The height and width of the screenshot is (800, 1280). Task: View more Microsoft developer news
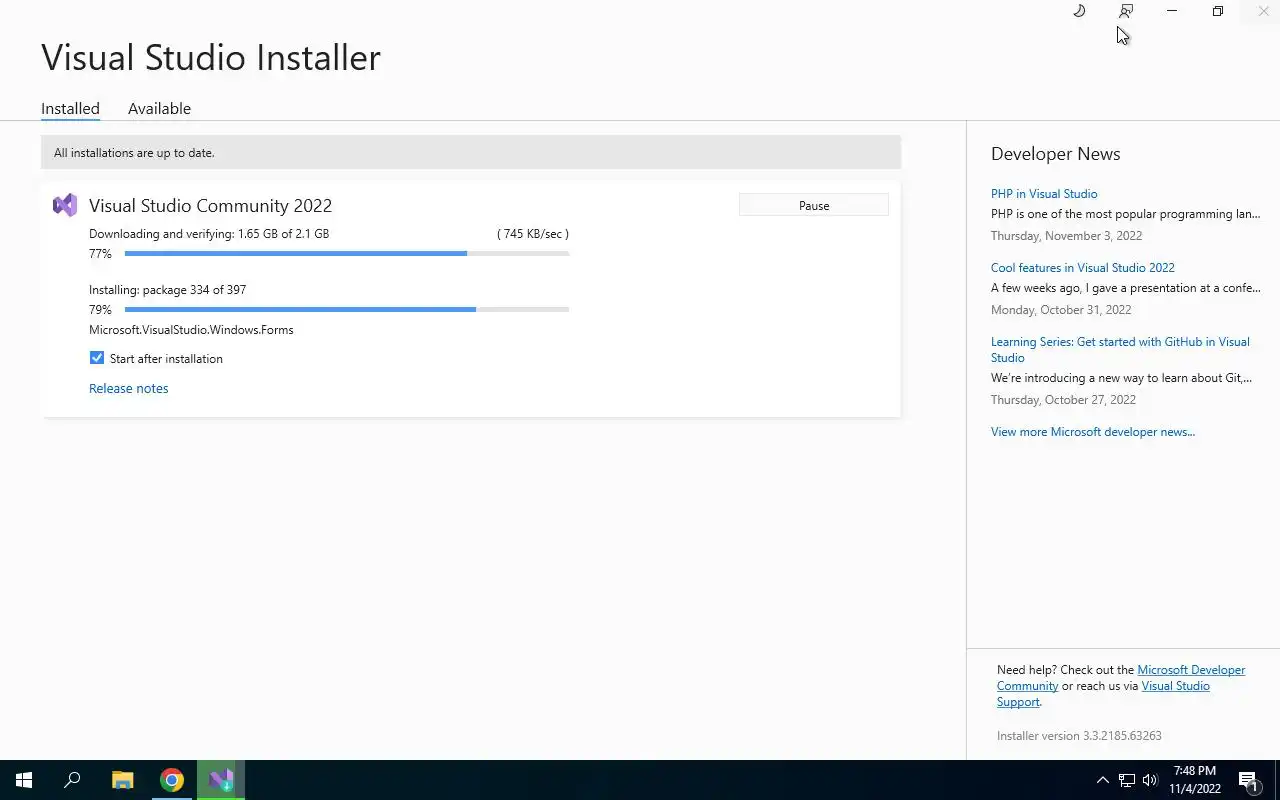[1093, 432]
